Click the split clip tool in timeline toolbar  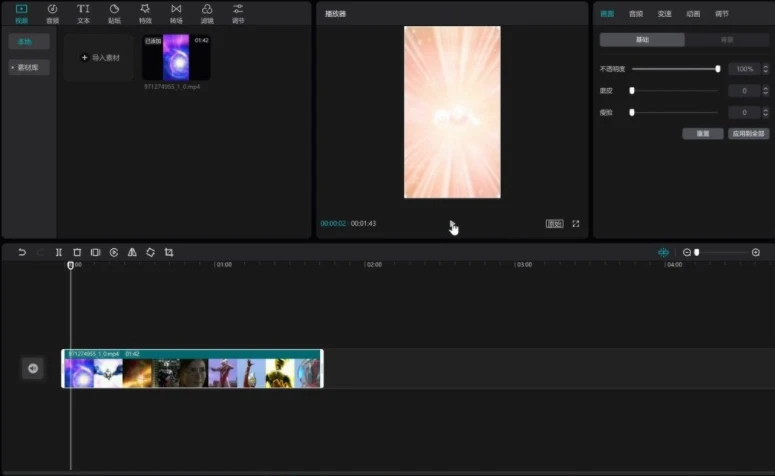59,253
